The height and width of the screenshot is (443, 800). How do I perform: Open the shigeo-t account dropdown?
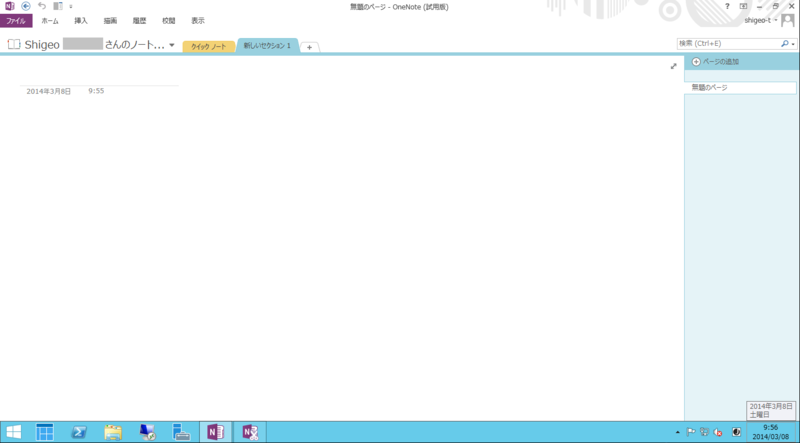761,20
